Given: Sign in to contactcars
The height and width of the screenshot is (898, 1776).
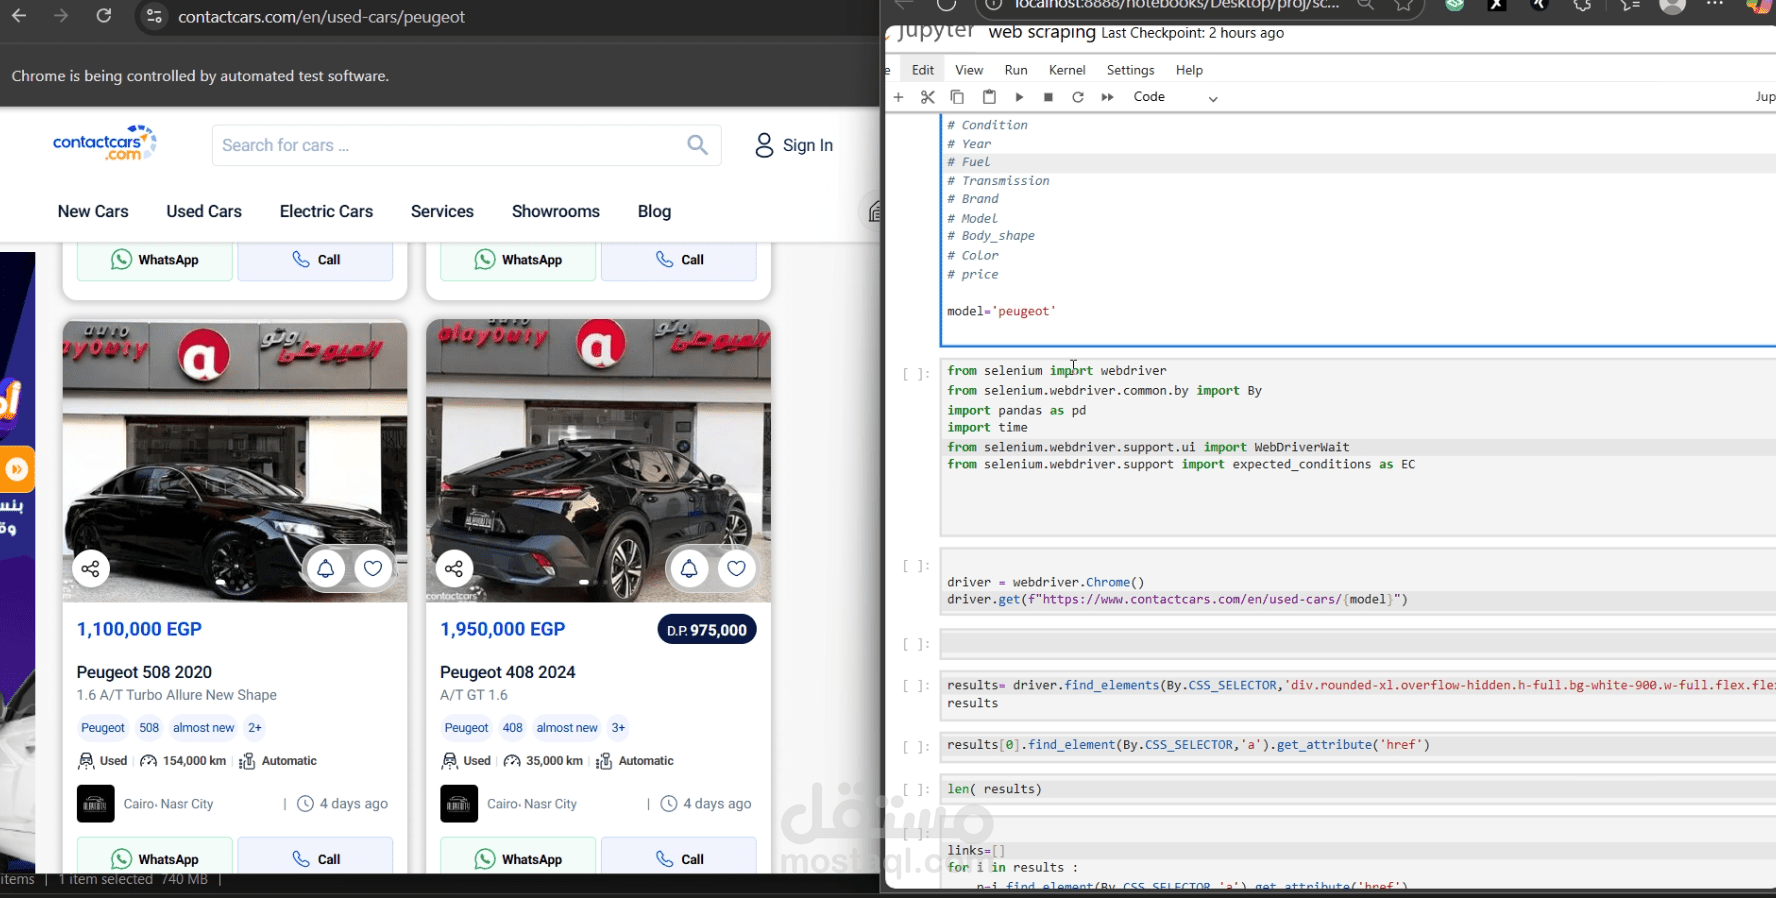Looking at the screenshot, I should point(793,145).
